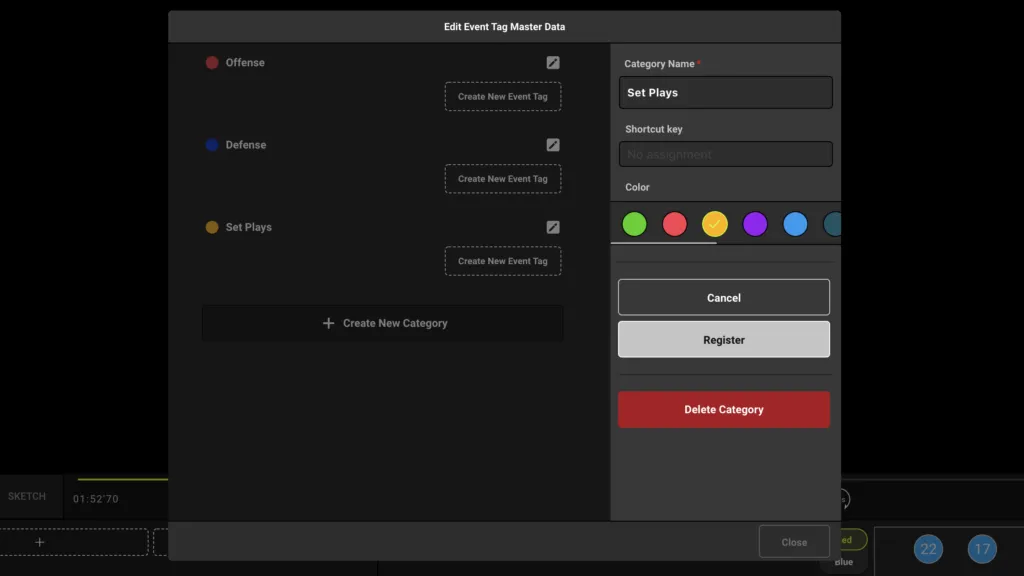Click Delete Category button

pyautogui.click(x=724, y=409)
